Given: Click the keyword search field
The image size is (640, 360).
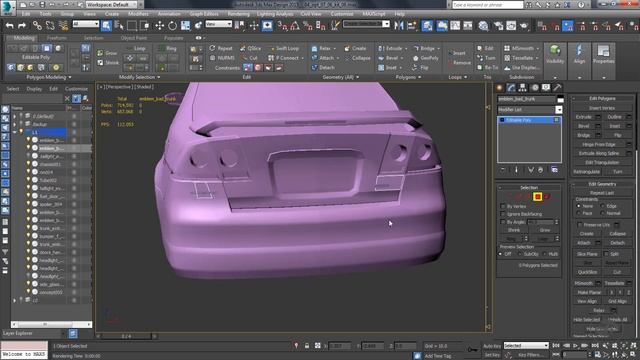Looking at the screenshot, I should (x=487, y=5).
